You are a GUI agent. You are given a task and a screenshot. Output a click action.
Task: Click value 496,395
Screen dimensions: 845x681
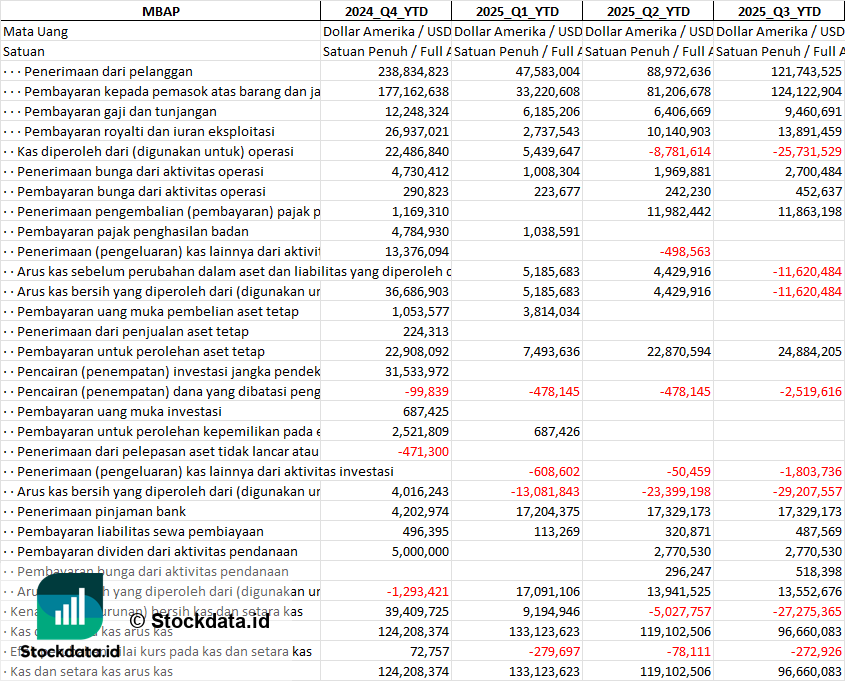[x=426, y=531]
